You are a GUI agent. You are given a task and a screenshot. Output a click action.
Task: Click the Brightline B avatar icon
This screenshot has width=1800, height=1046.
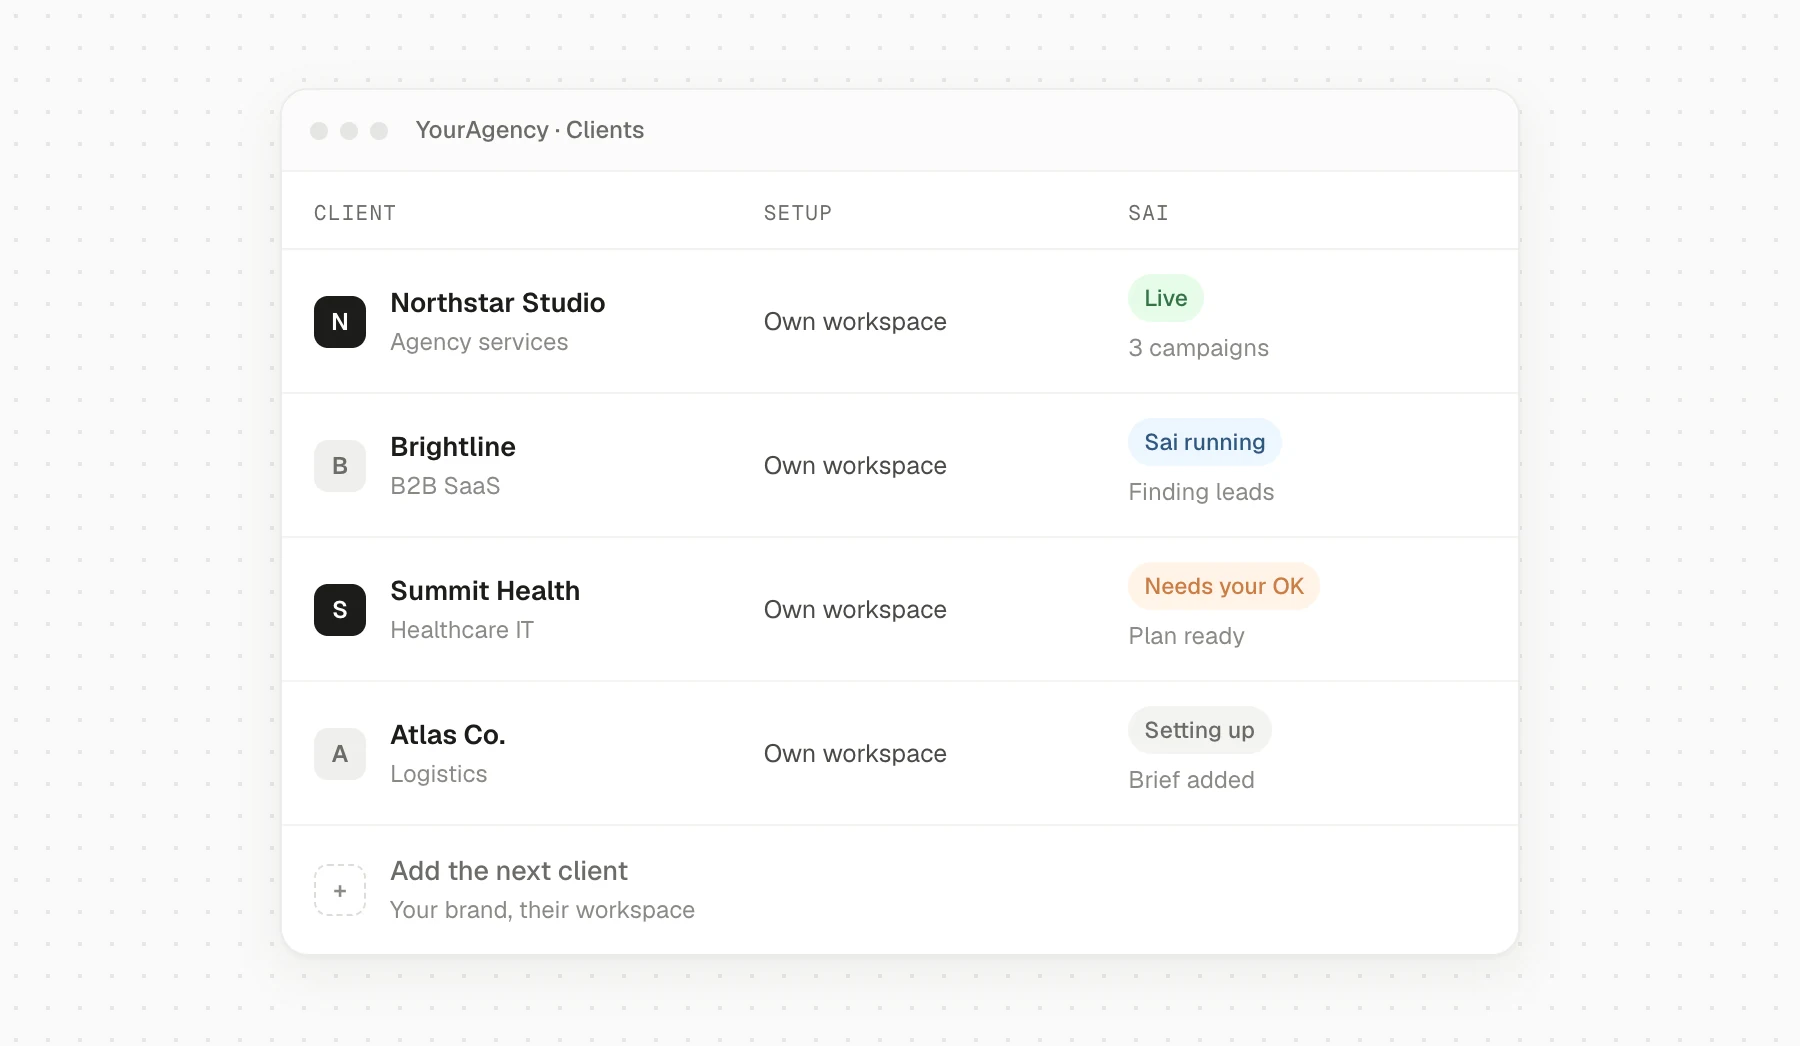[x=340, y=466]
